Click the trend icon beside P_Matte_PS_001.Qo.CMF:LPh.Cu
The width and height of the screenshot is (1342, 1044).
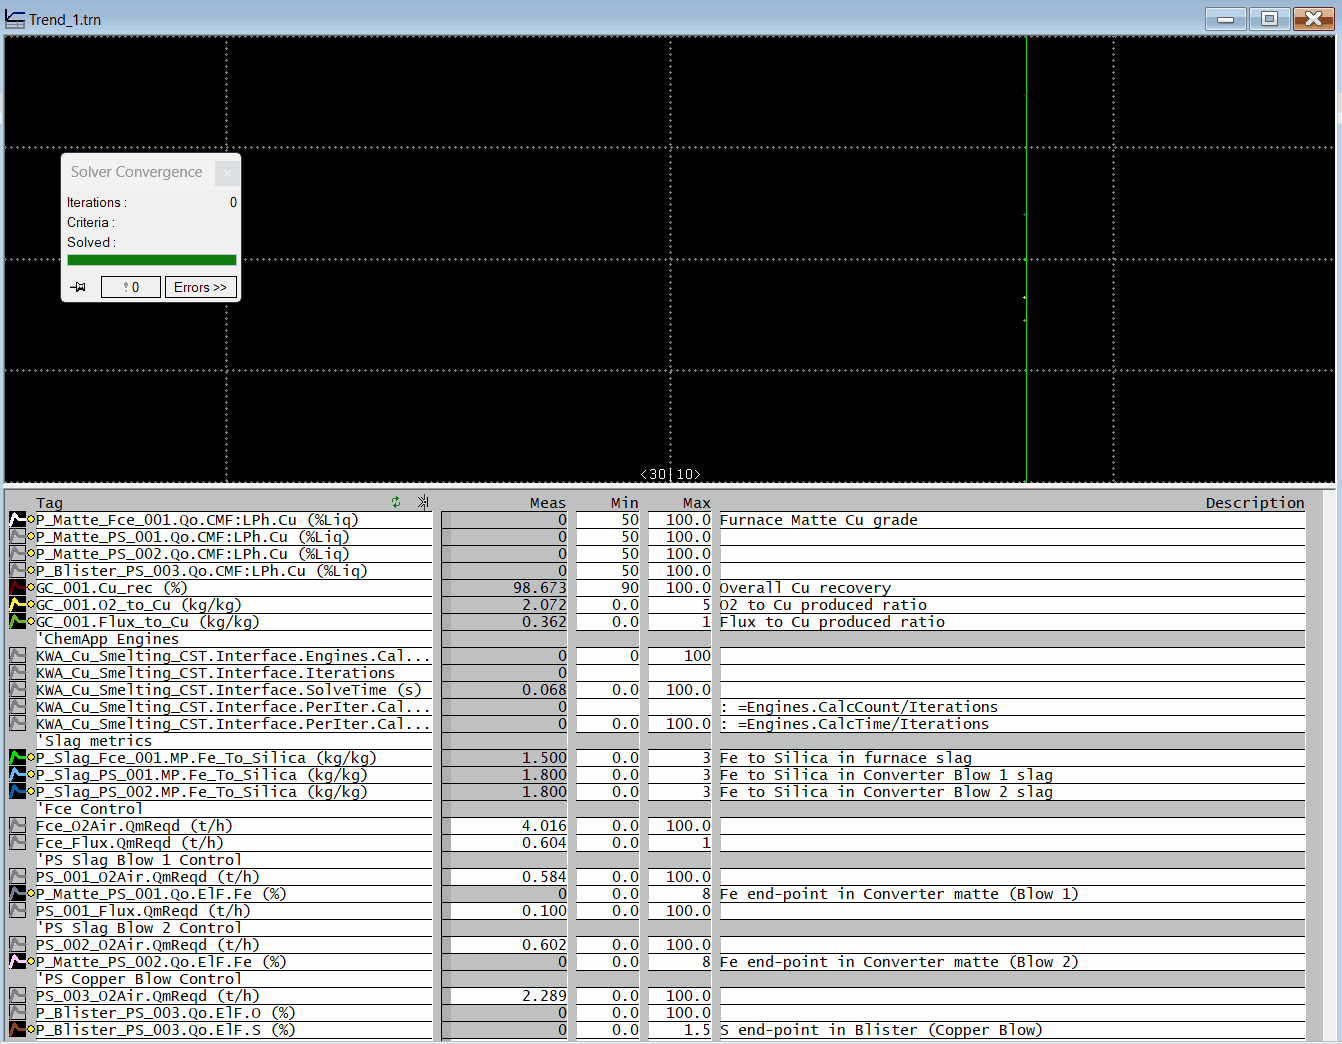click(17, 537)
